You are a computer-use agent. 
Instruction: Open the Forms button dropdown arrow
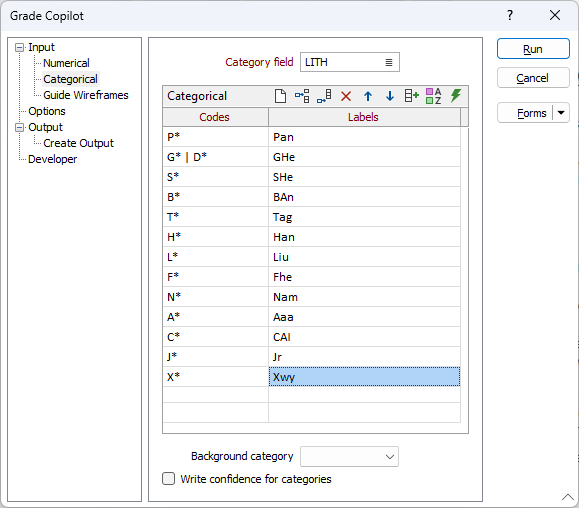pos(561,113)
